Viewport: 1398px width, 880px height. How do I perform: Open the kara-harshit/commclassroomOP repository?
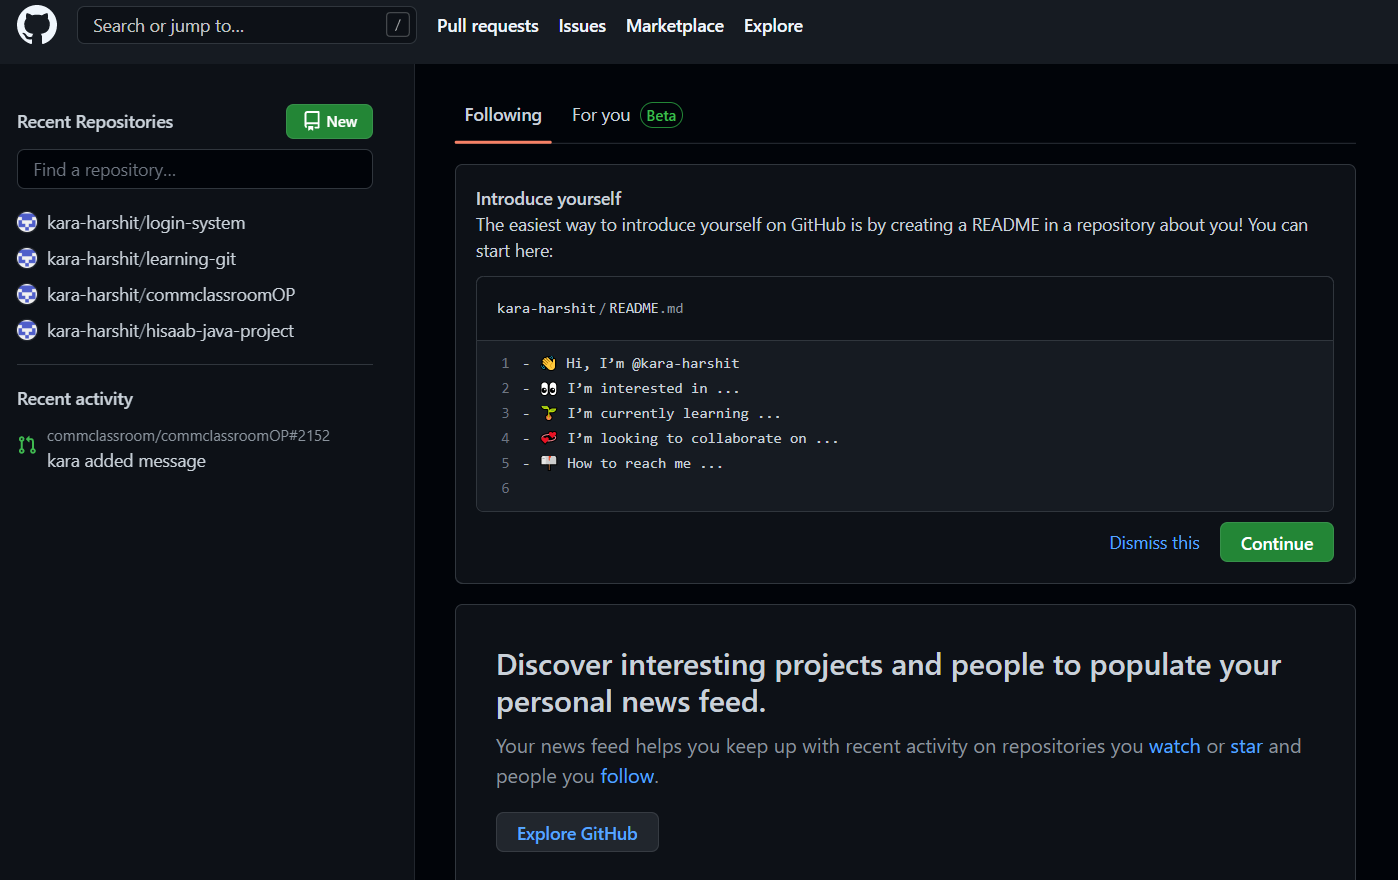coord(171,294)
